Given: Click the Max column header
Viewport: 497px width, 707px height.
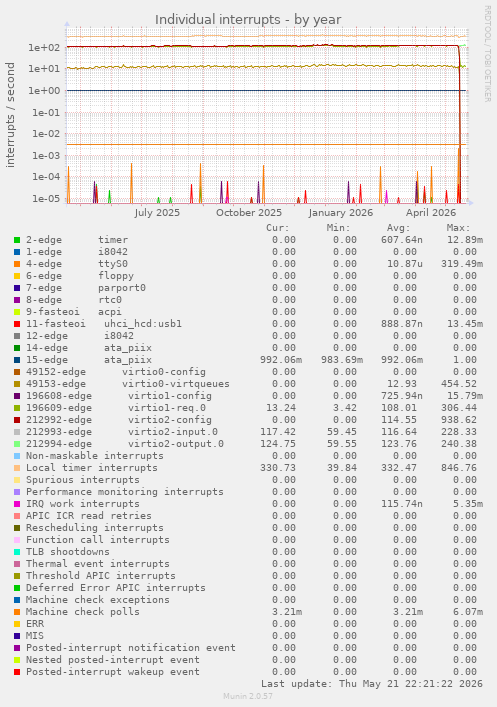Looking at the screenshot, I should point(458,228).
